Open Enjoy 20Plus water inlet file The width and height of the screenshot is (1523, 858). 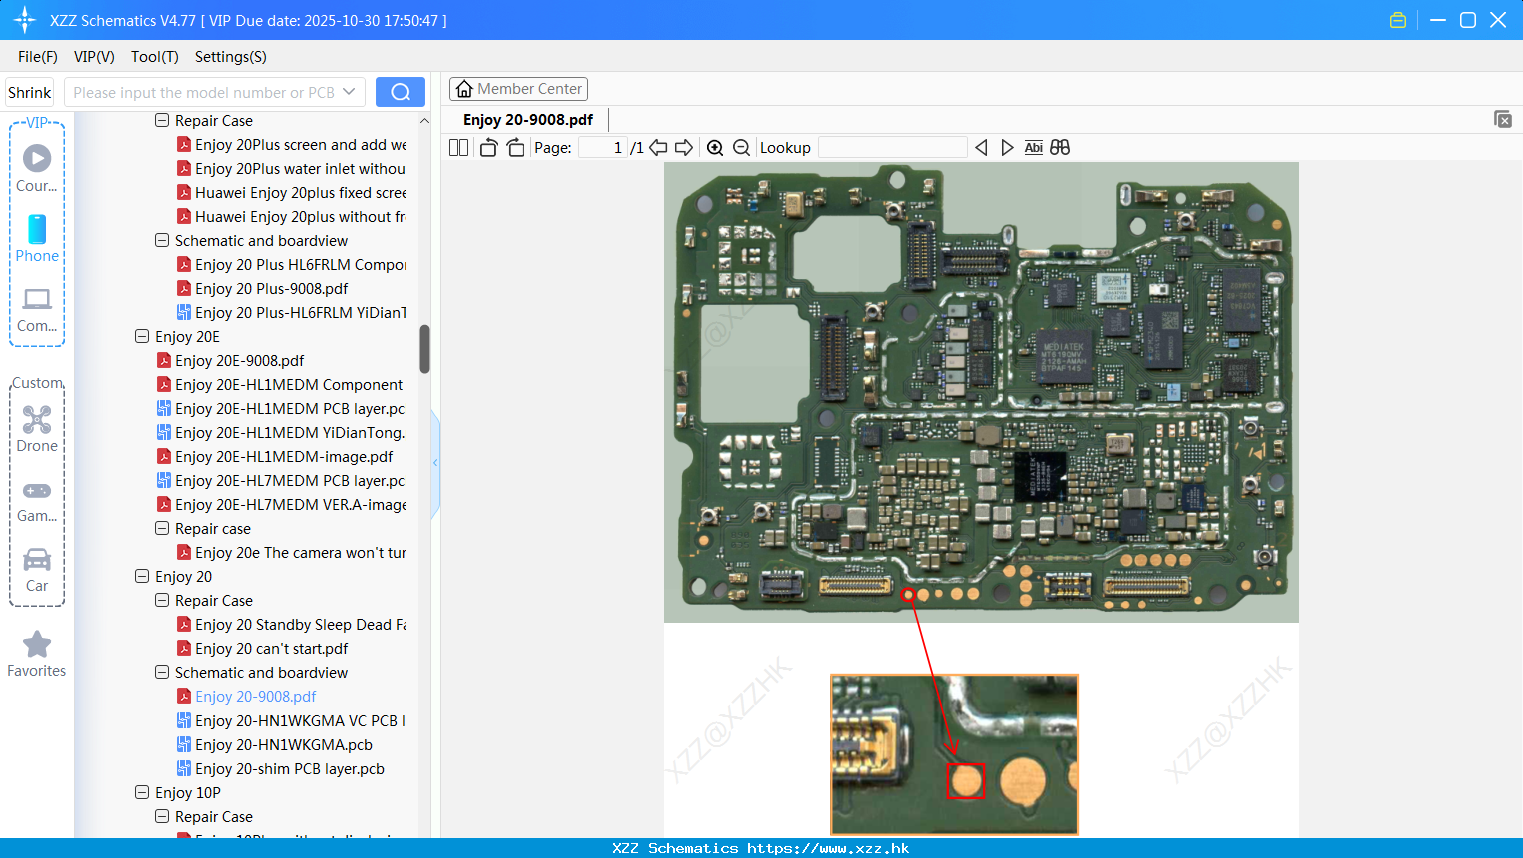click(x=300, y=168)
